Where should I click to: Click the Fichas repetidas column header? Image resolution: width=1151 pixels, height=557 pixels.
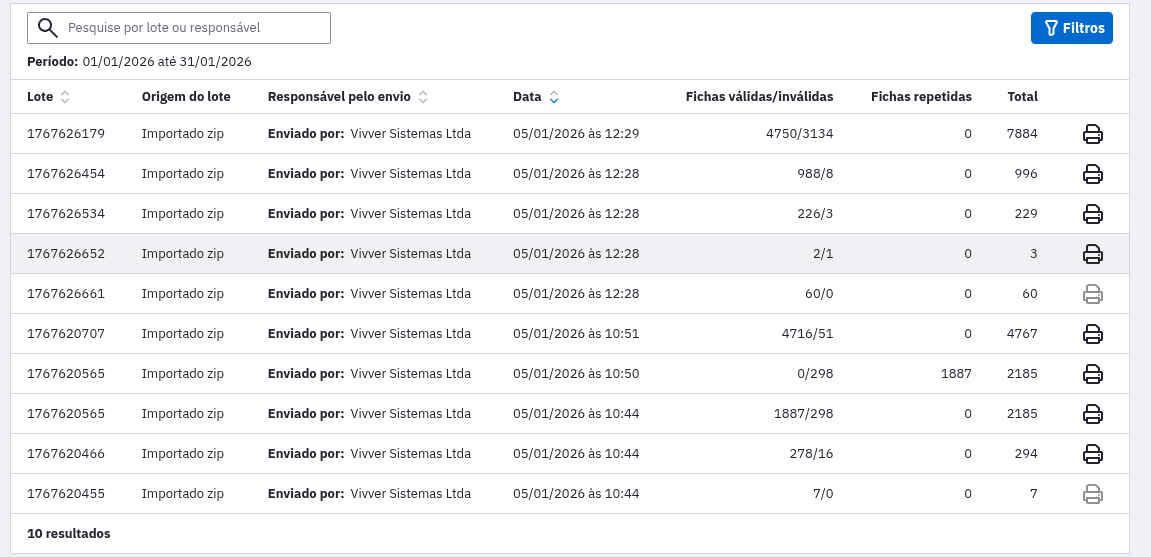(921, 97)
